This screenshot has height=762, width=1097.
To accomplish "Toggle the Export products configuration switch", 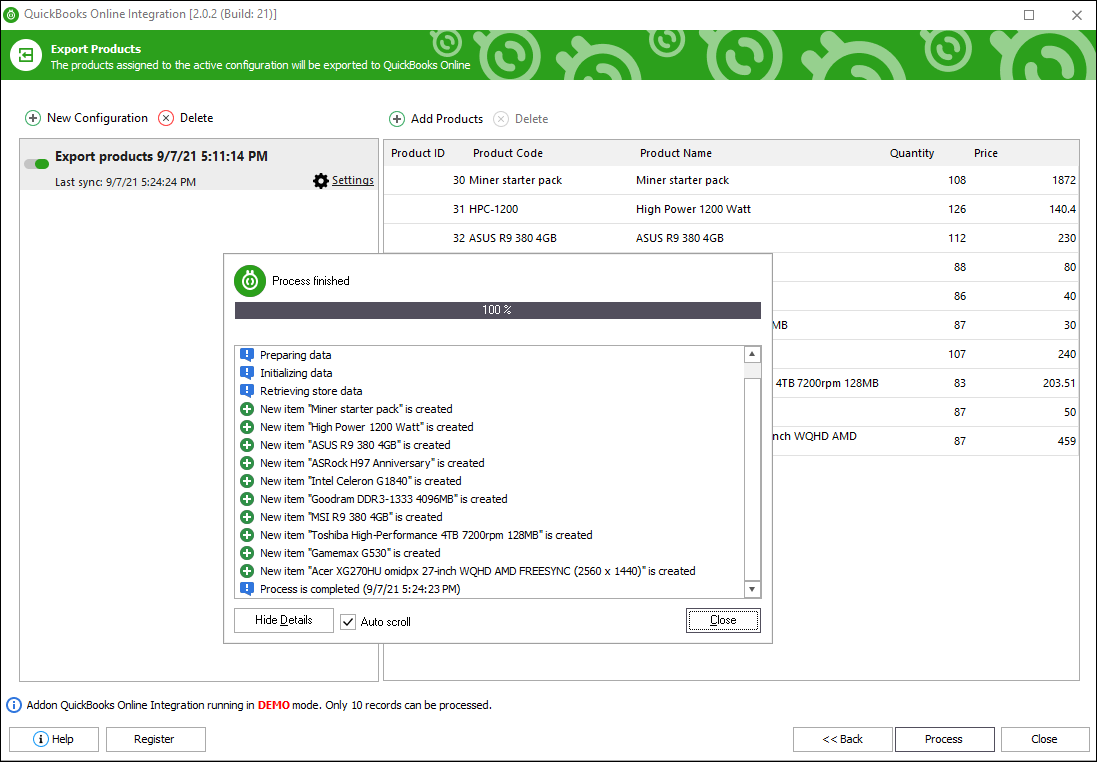I will (36, 164).
